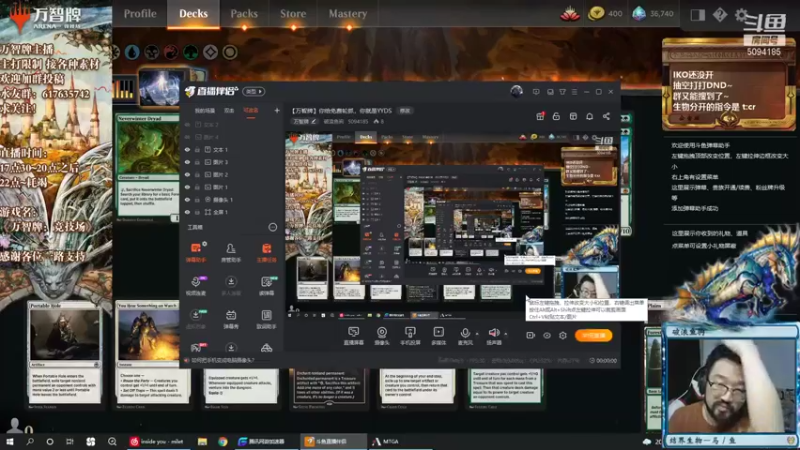
Task: Open the 读弹幕 read-danmaku tool
Action: [x=266, y=286]
